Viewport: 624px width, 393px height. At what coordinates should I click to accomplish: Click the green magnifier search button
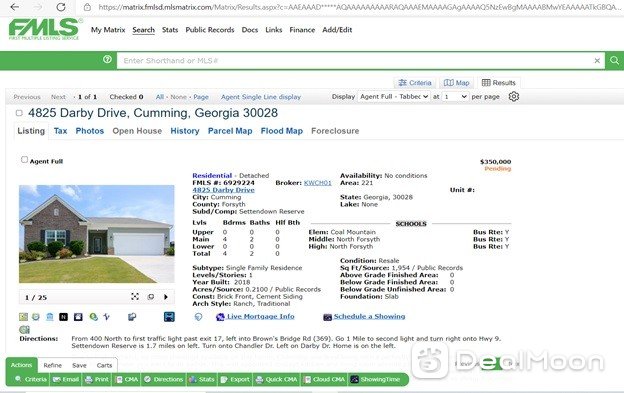[x=614, y=60]
